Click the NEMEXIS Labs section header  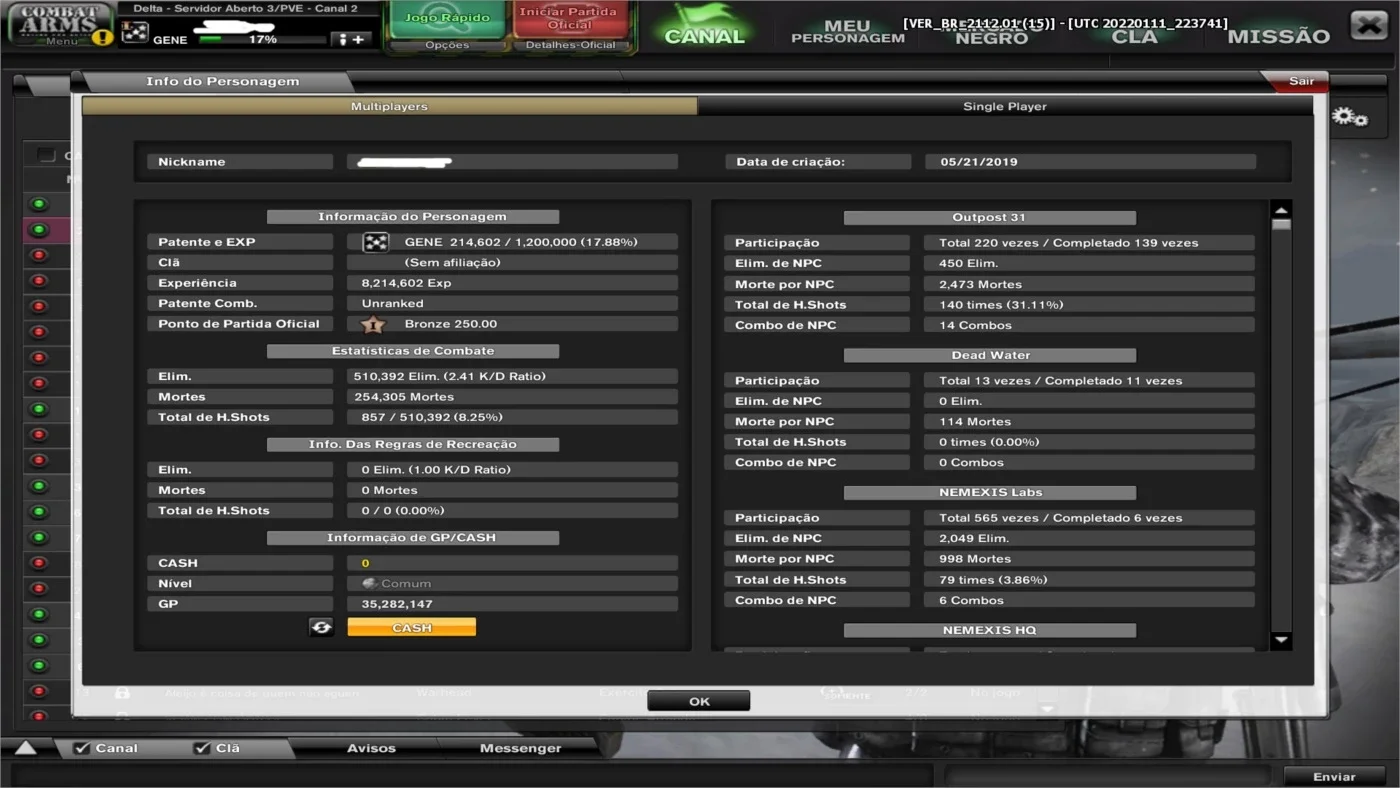click(989, 492)
